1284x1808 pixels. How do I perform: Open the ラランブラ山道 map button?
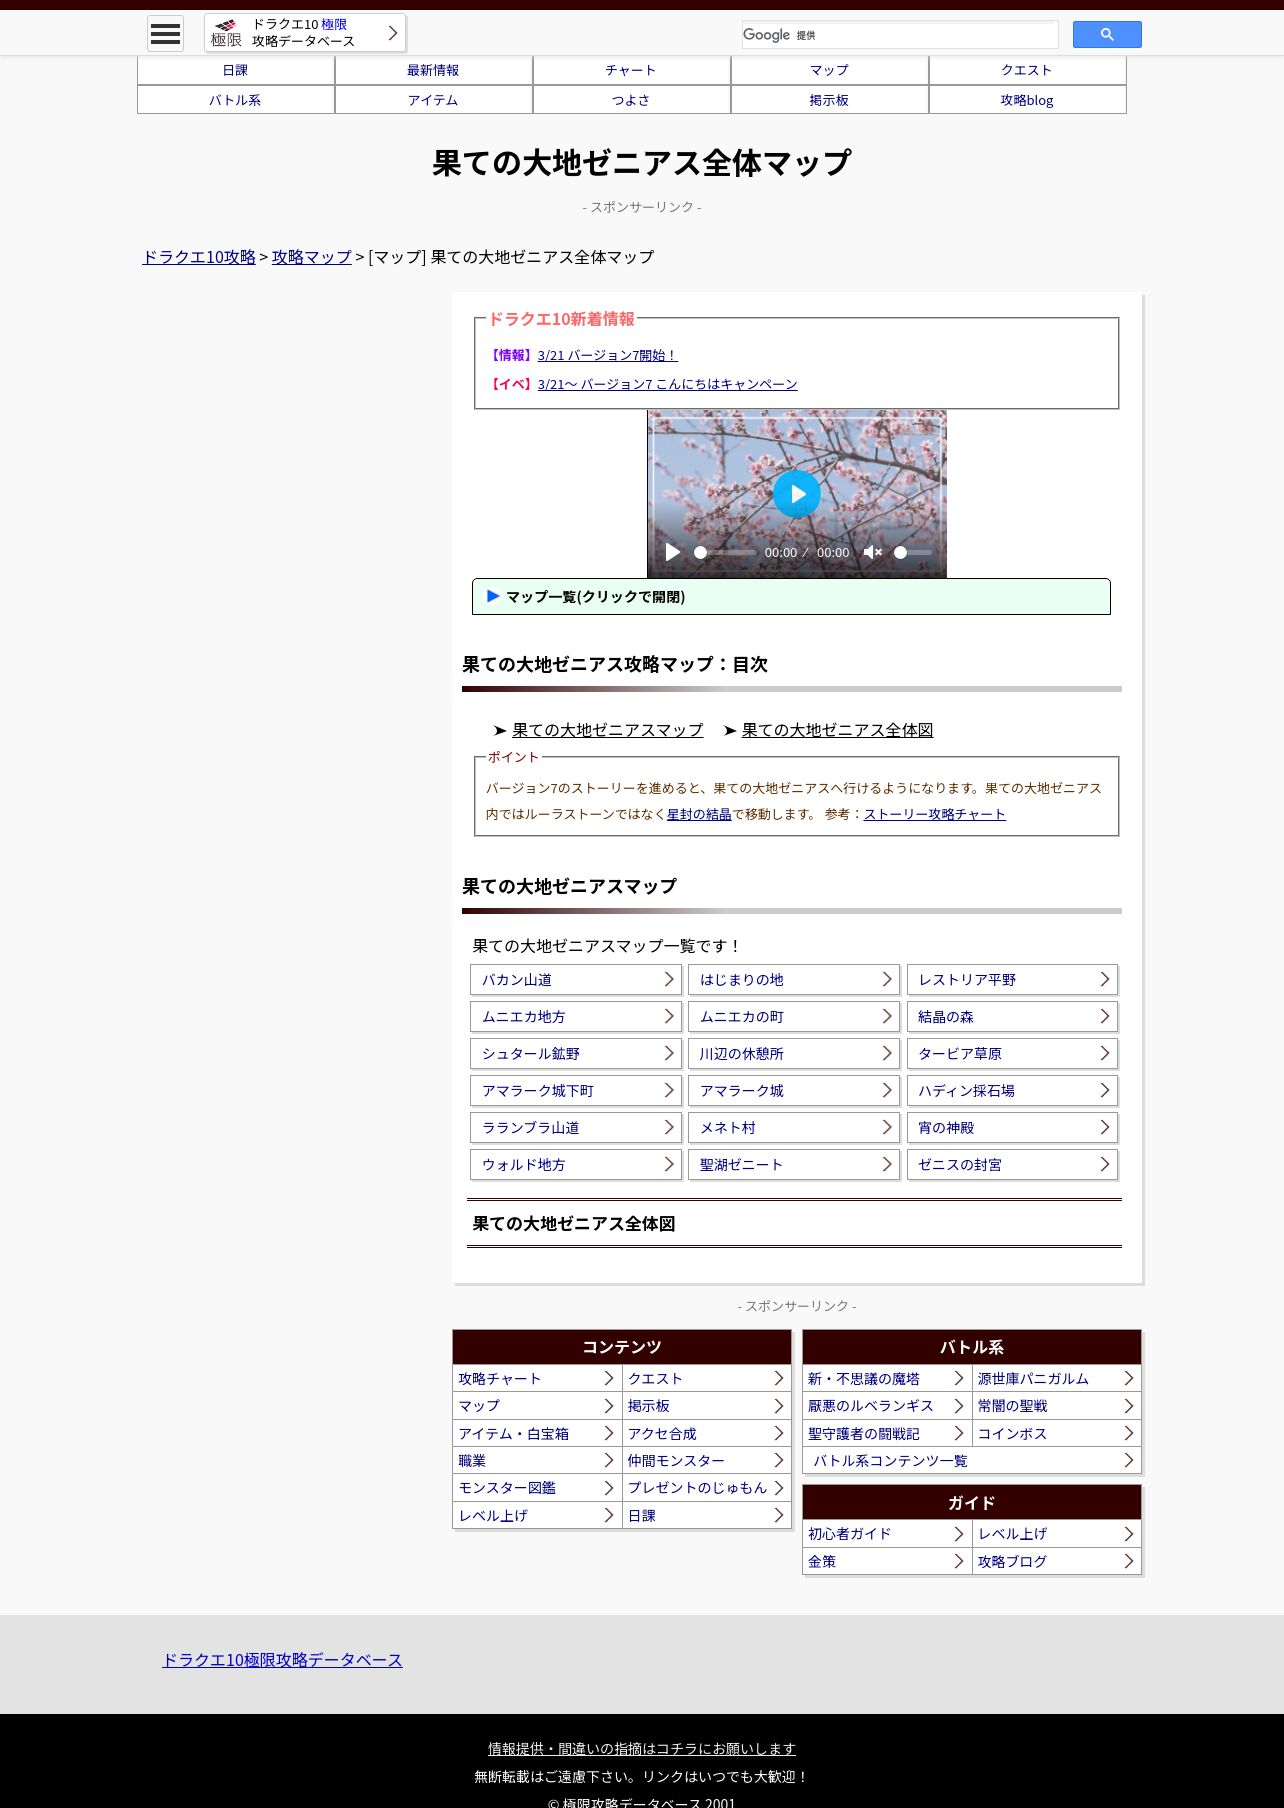click(576, 1128)
